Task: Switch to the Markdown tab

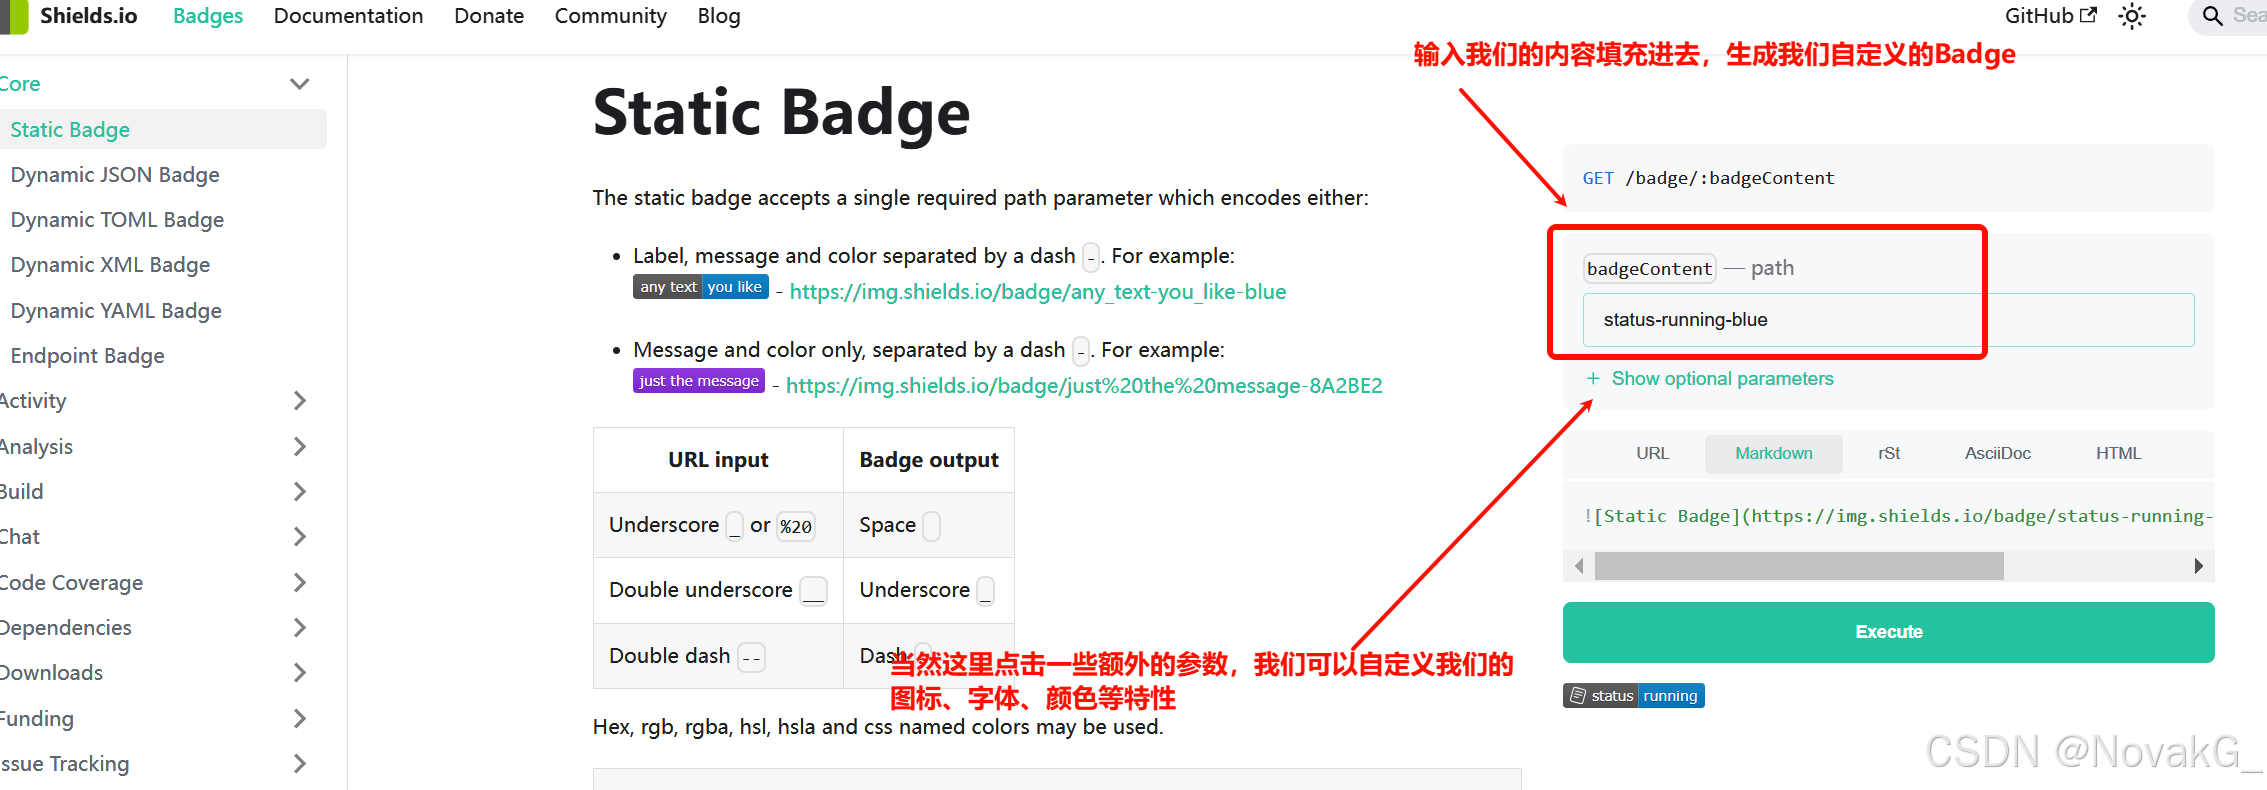Action: tap(1773, 453)
